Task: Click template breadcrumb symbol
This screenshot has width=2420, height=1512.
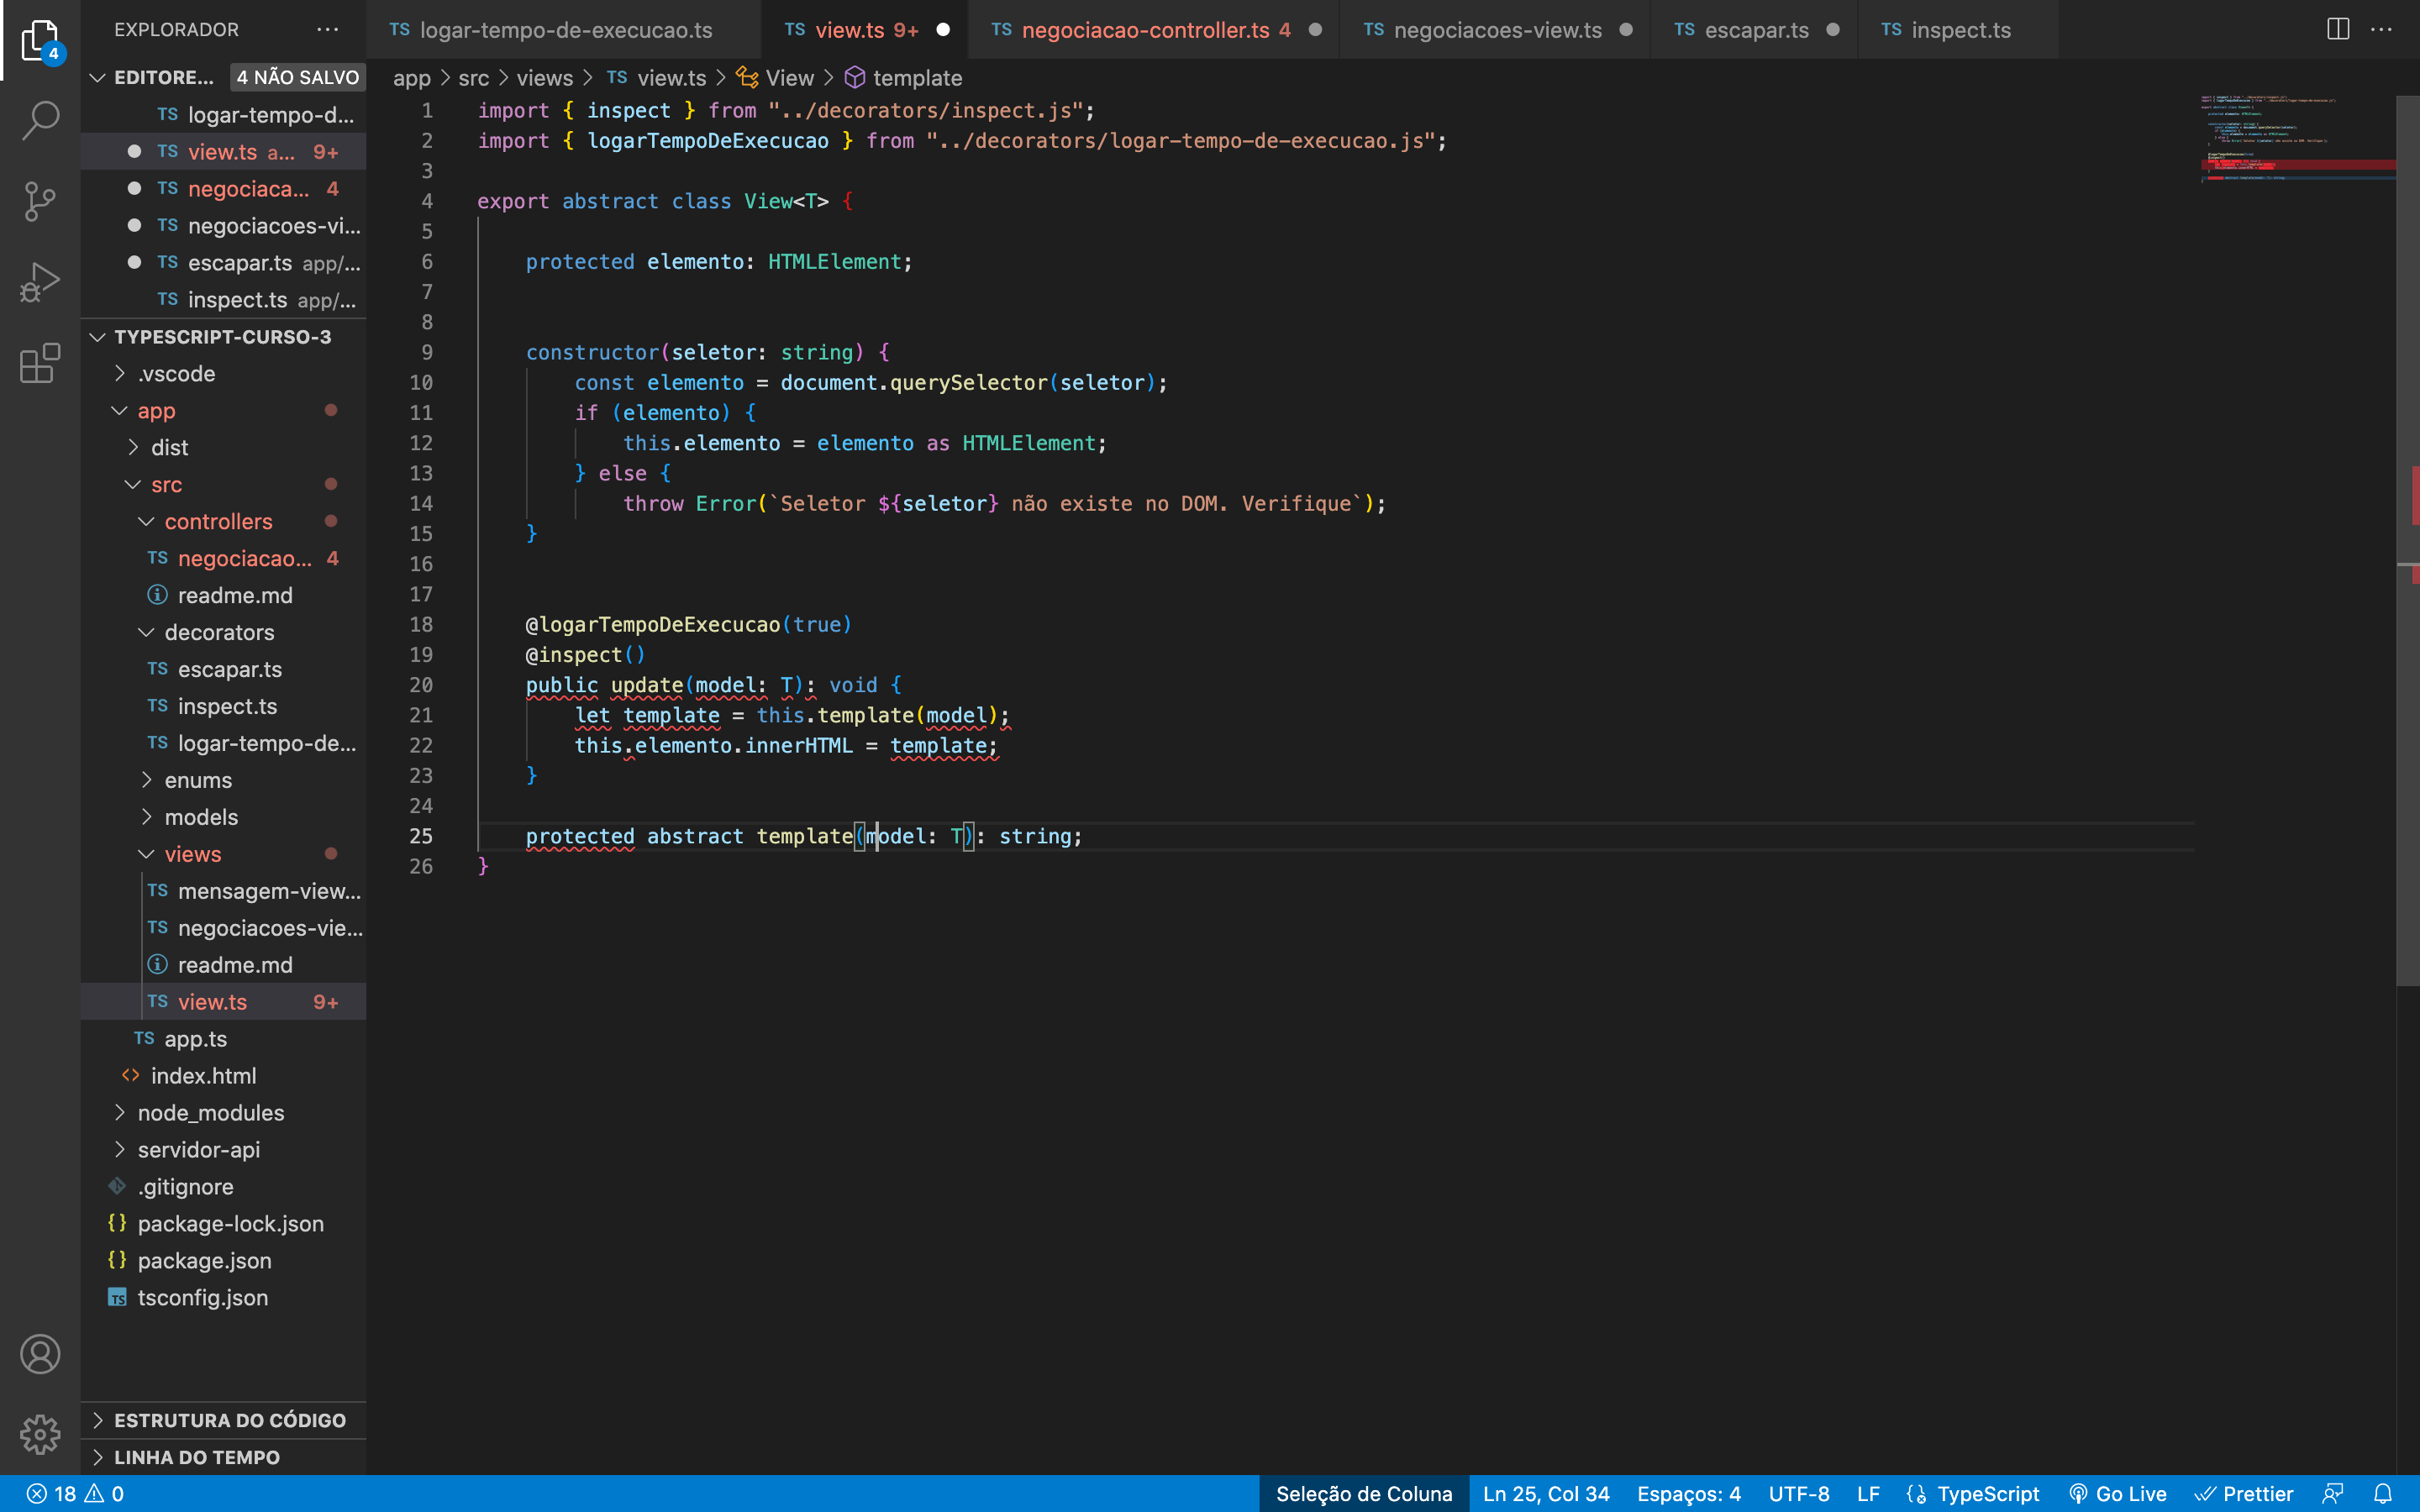Action: point(904,78)
